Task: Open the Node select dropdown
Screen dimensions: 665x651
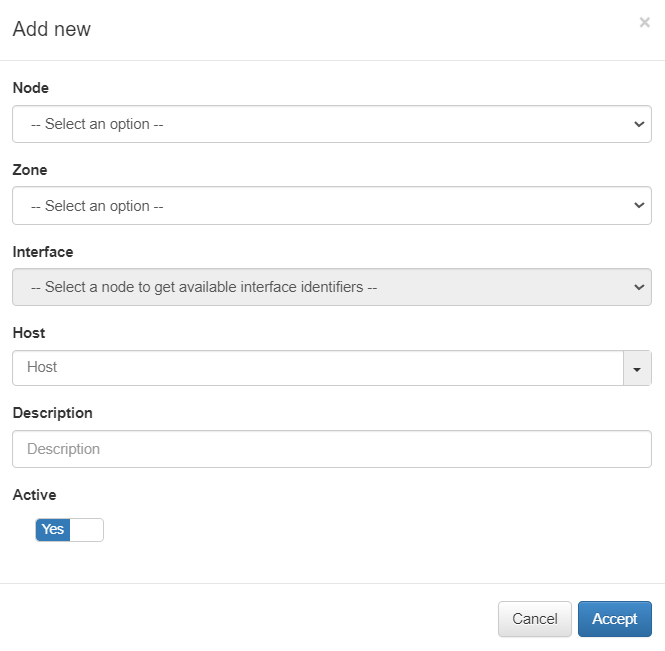Action: pyautogui.click(x=320, y=124)
